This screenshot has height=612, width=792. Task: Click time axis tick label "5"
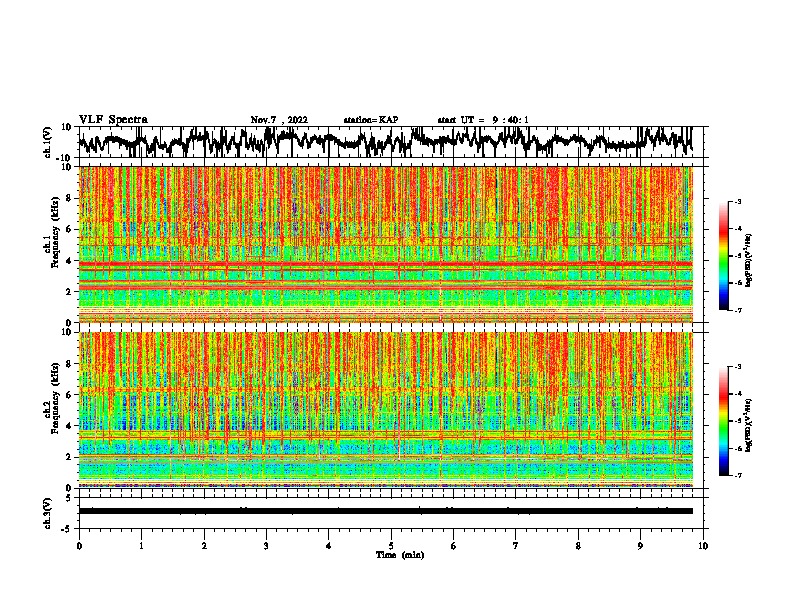pyautogui.click(x=391, y=546)
